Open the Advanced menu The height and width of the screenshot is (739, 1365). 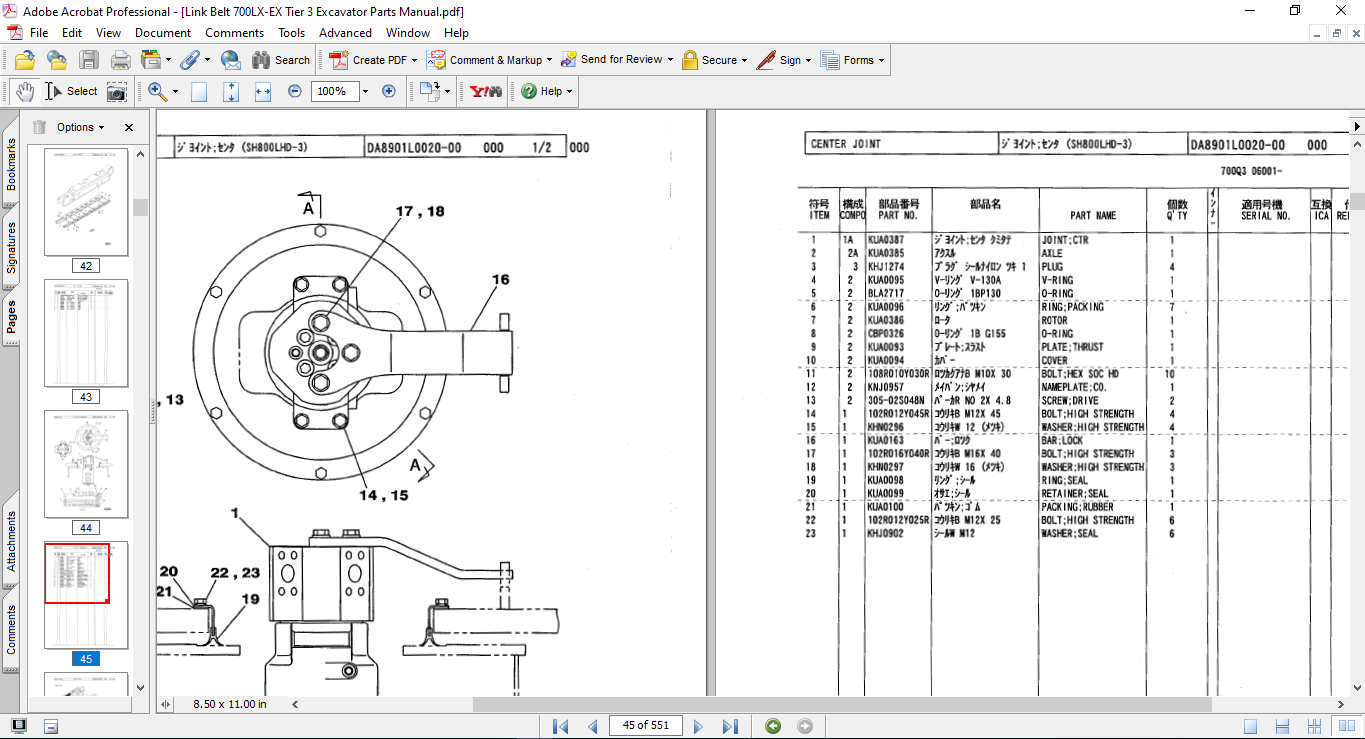345,32
